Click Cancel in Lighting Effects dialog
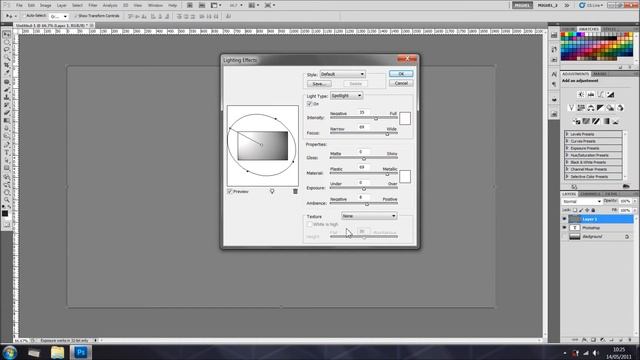 (401, 83)
